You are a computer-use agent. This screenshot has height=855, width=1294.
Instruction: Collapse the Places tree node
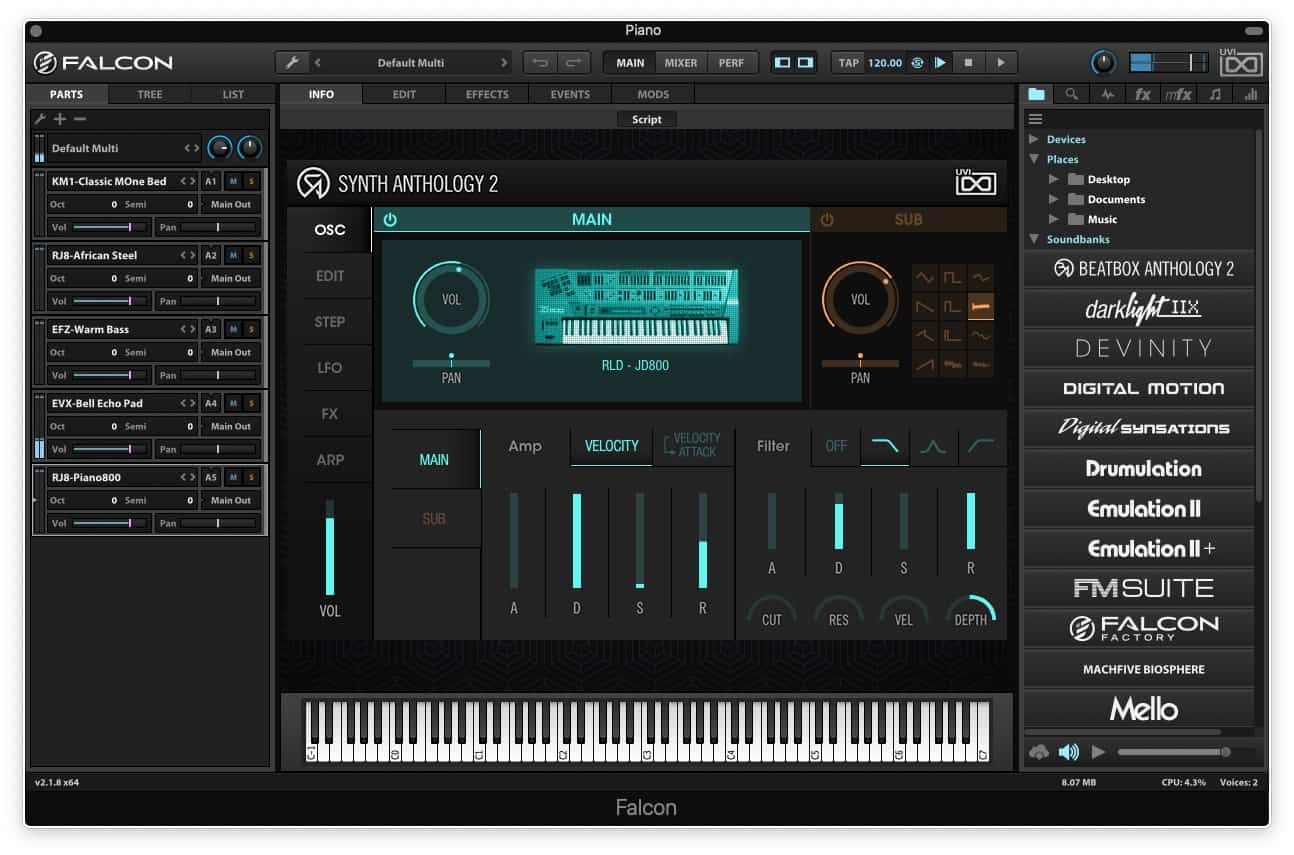tap(1033, 159)
